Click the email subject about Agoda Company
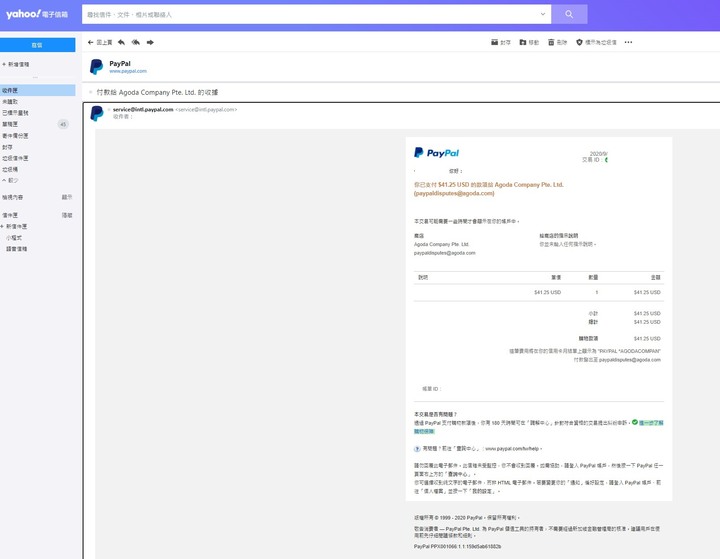 pos(157,92)
